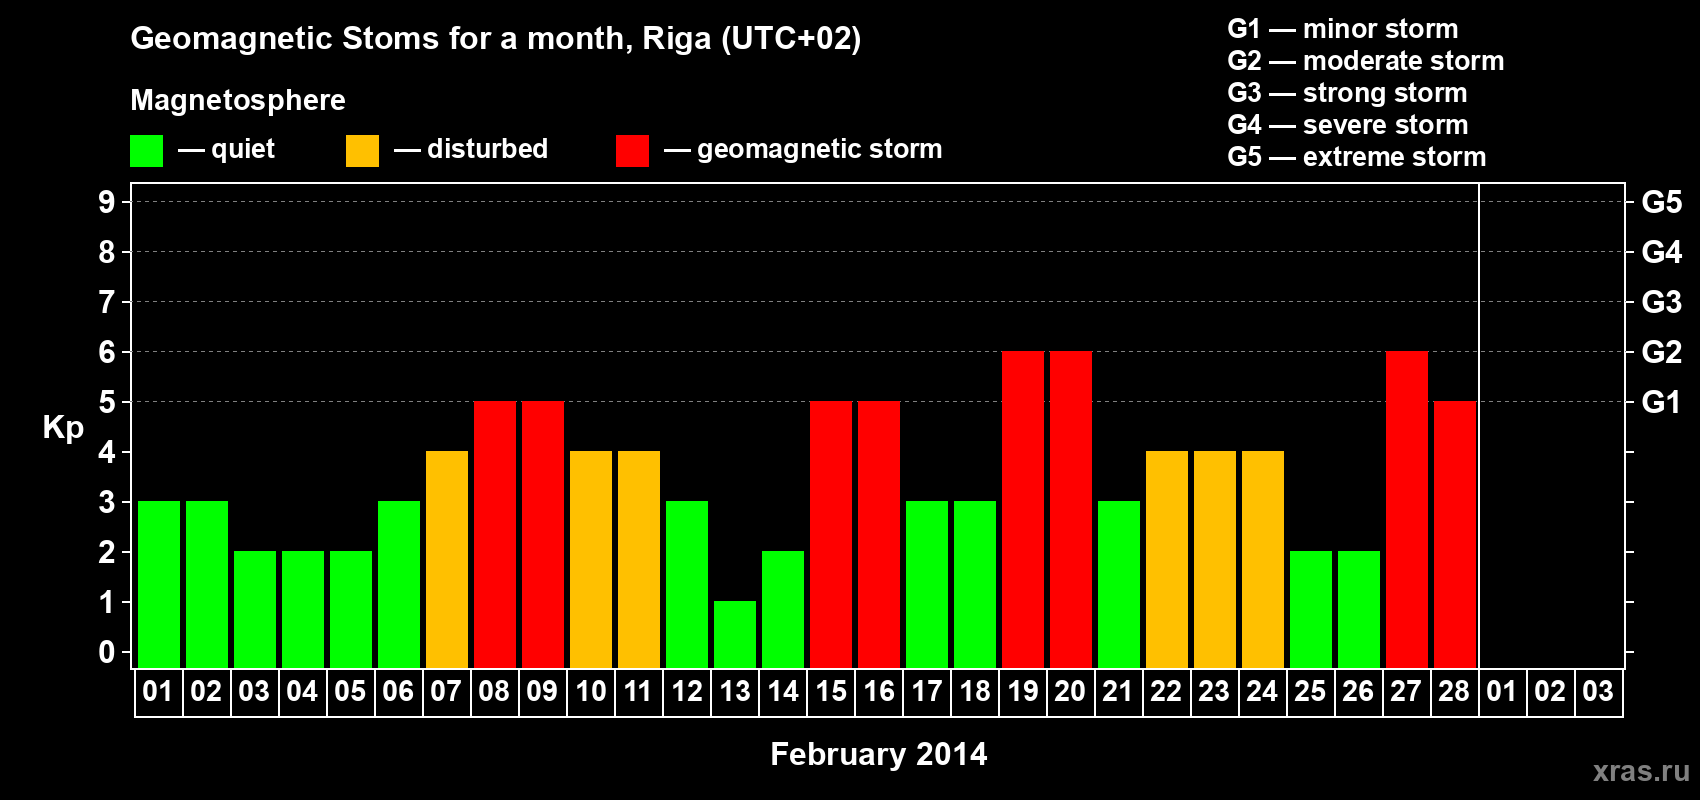The width and height of the screenshot is (1700, 800).
Task: Click 'G4 — severe storm' legend text
Action: tap(1348, 125)
